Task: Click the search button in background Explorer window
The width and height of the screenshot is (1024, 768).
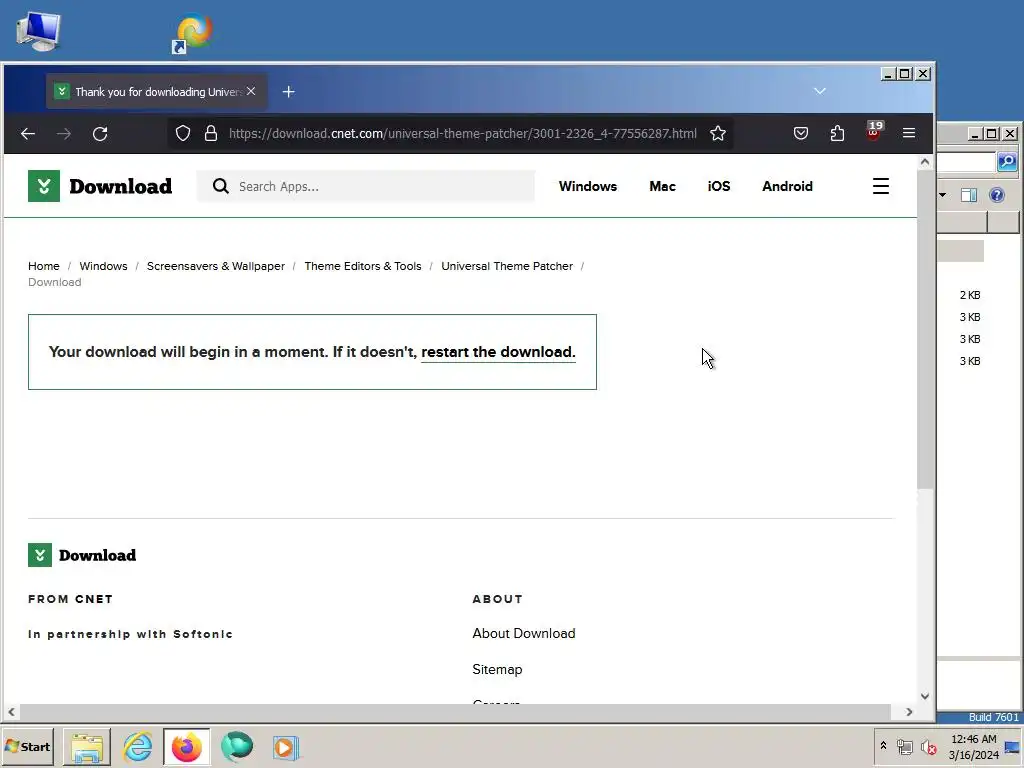Action: tap(1007, 161)
